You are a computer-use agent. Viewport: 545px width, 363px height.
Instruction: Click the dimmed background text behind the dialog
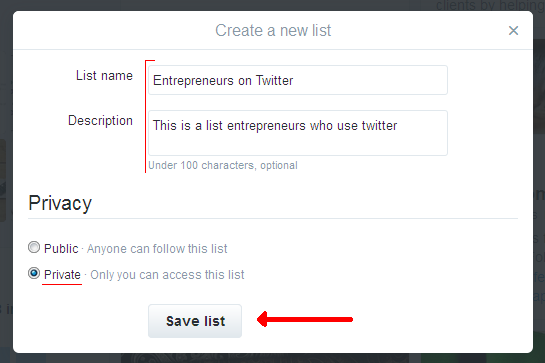[489, 5]
